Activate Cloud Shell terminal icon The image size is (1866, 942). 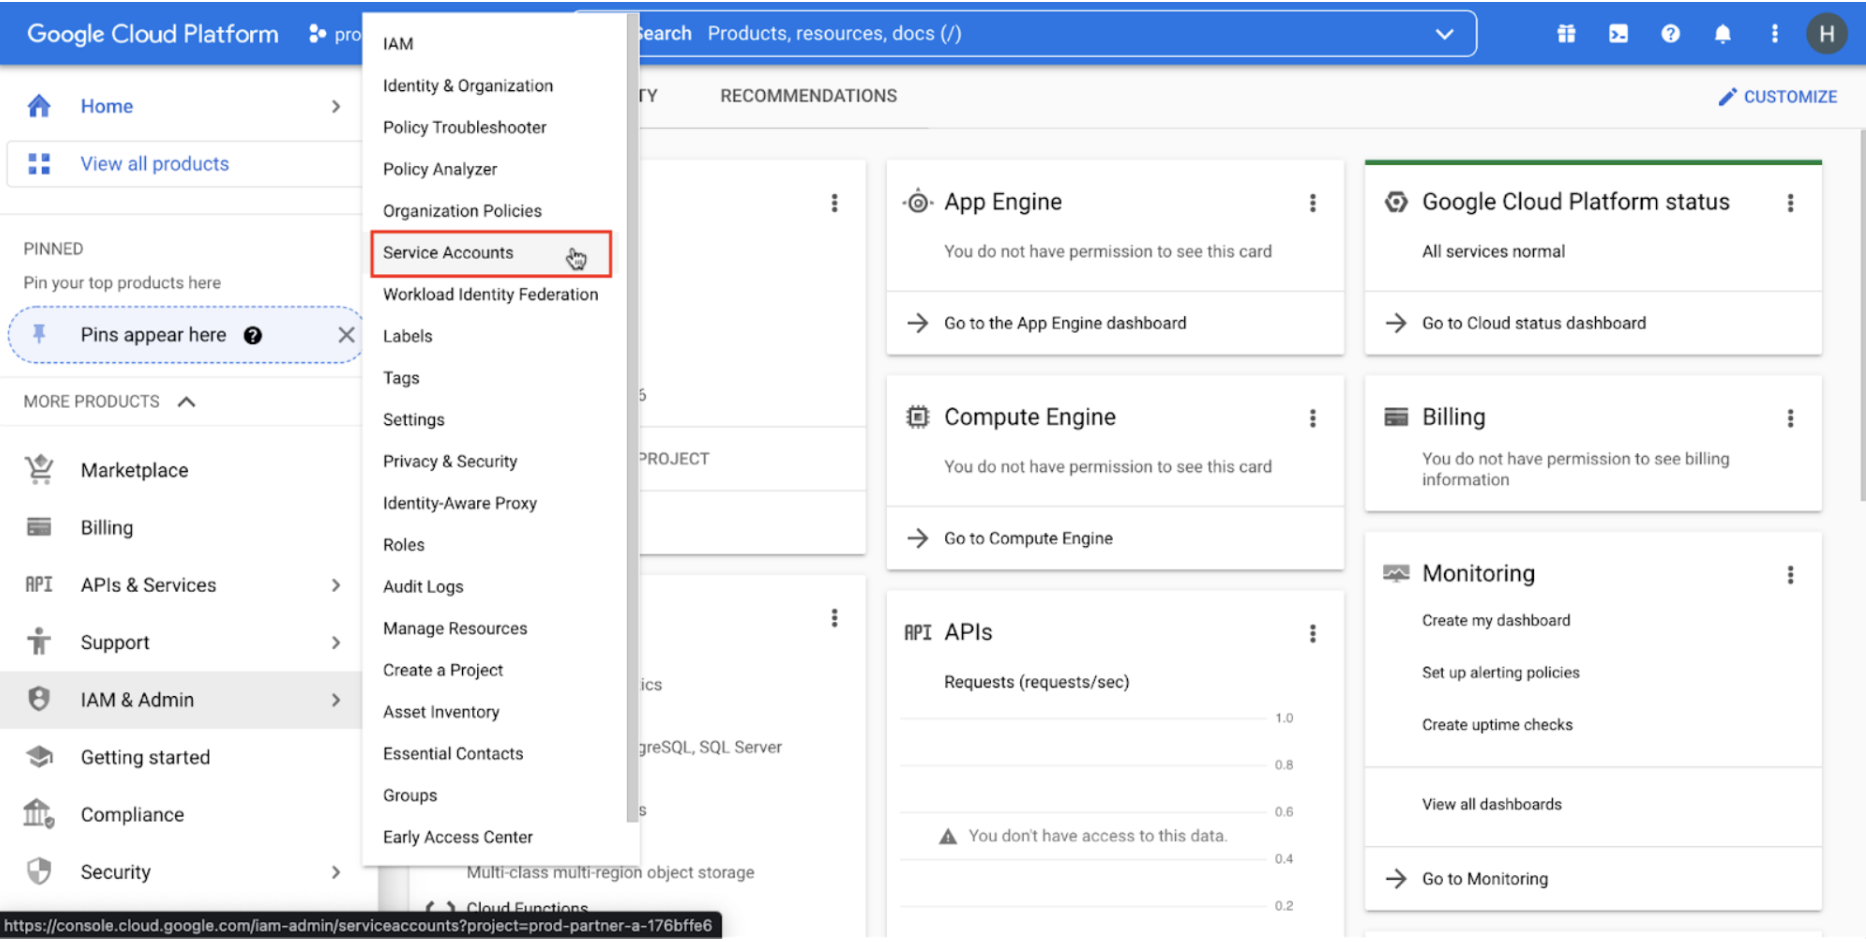coord(1618,34)
